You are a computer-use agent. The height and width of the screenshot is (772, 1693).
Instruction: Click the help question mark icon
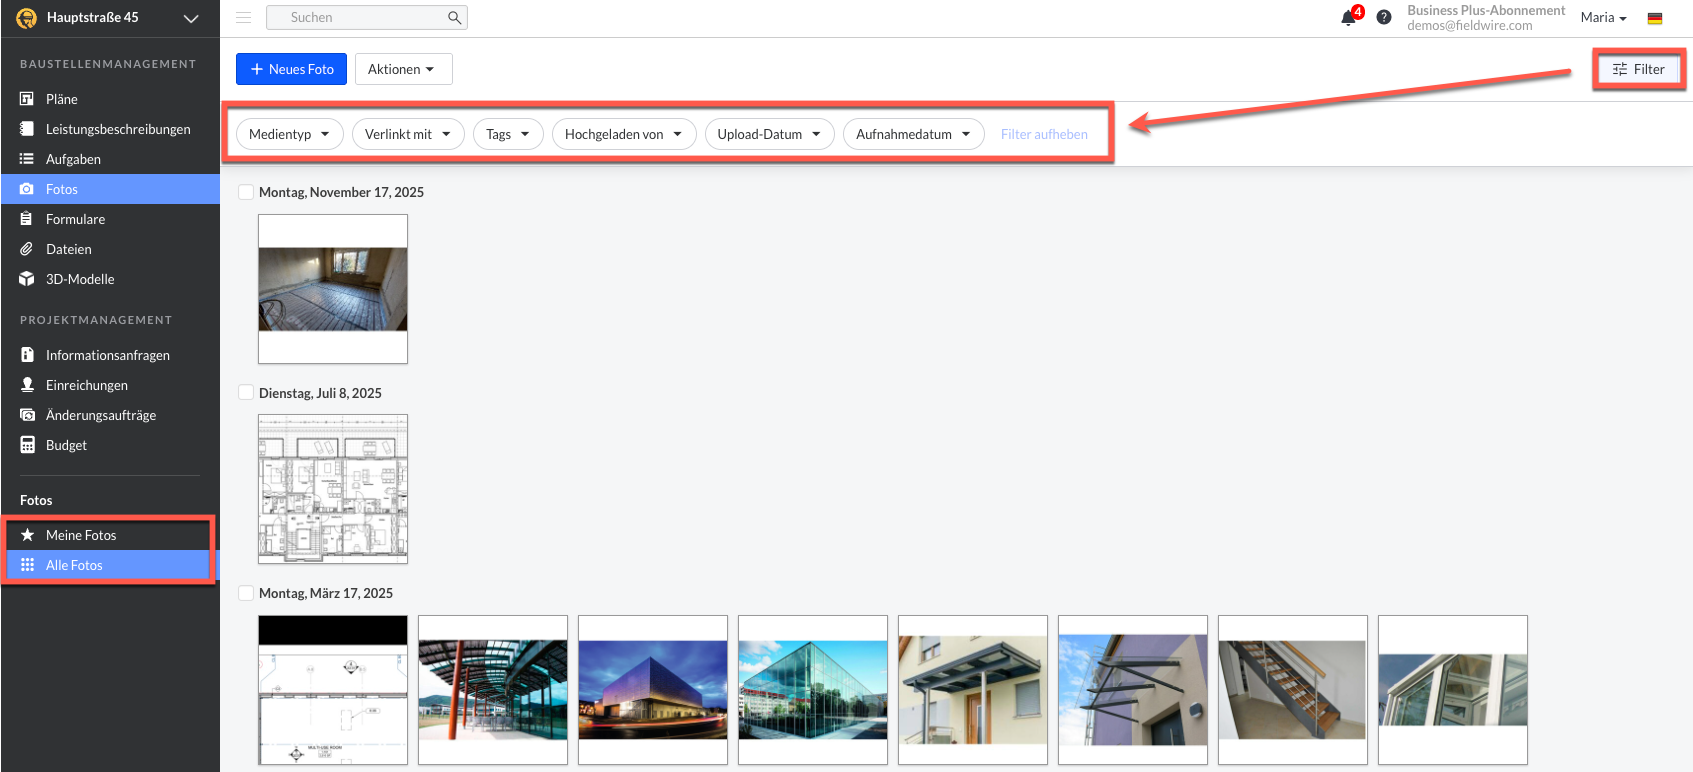tap(1384, 17)
